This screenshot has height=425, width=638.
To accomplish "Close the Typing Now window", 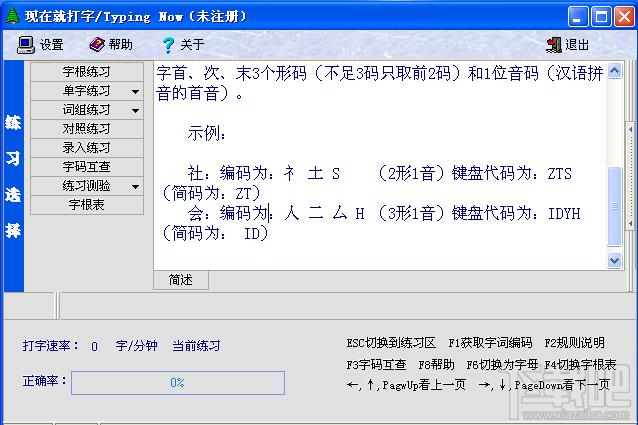I will pos(625,17).
